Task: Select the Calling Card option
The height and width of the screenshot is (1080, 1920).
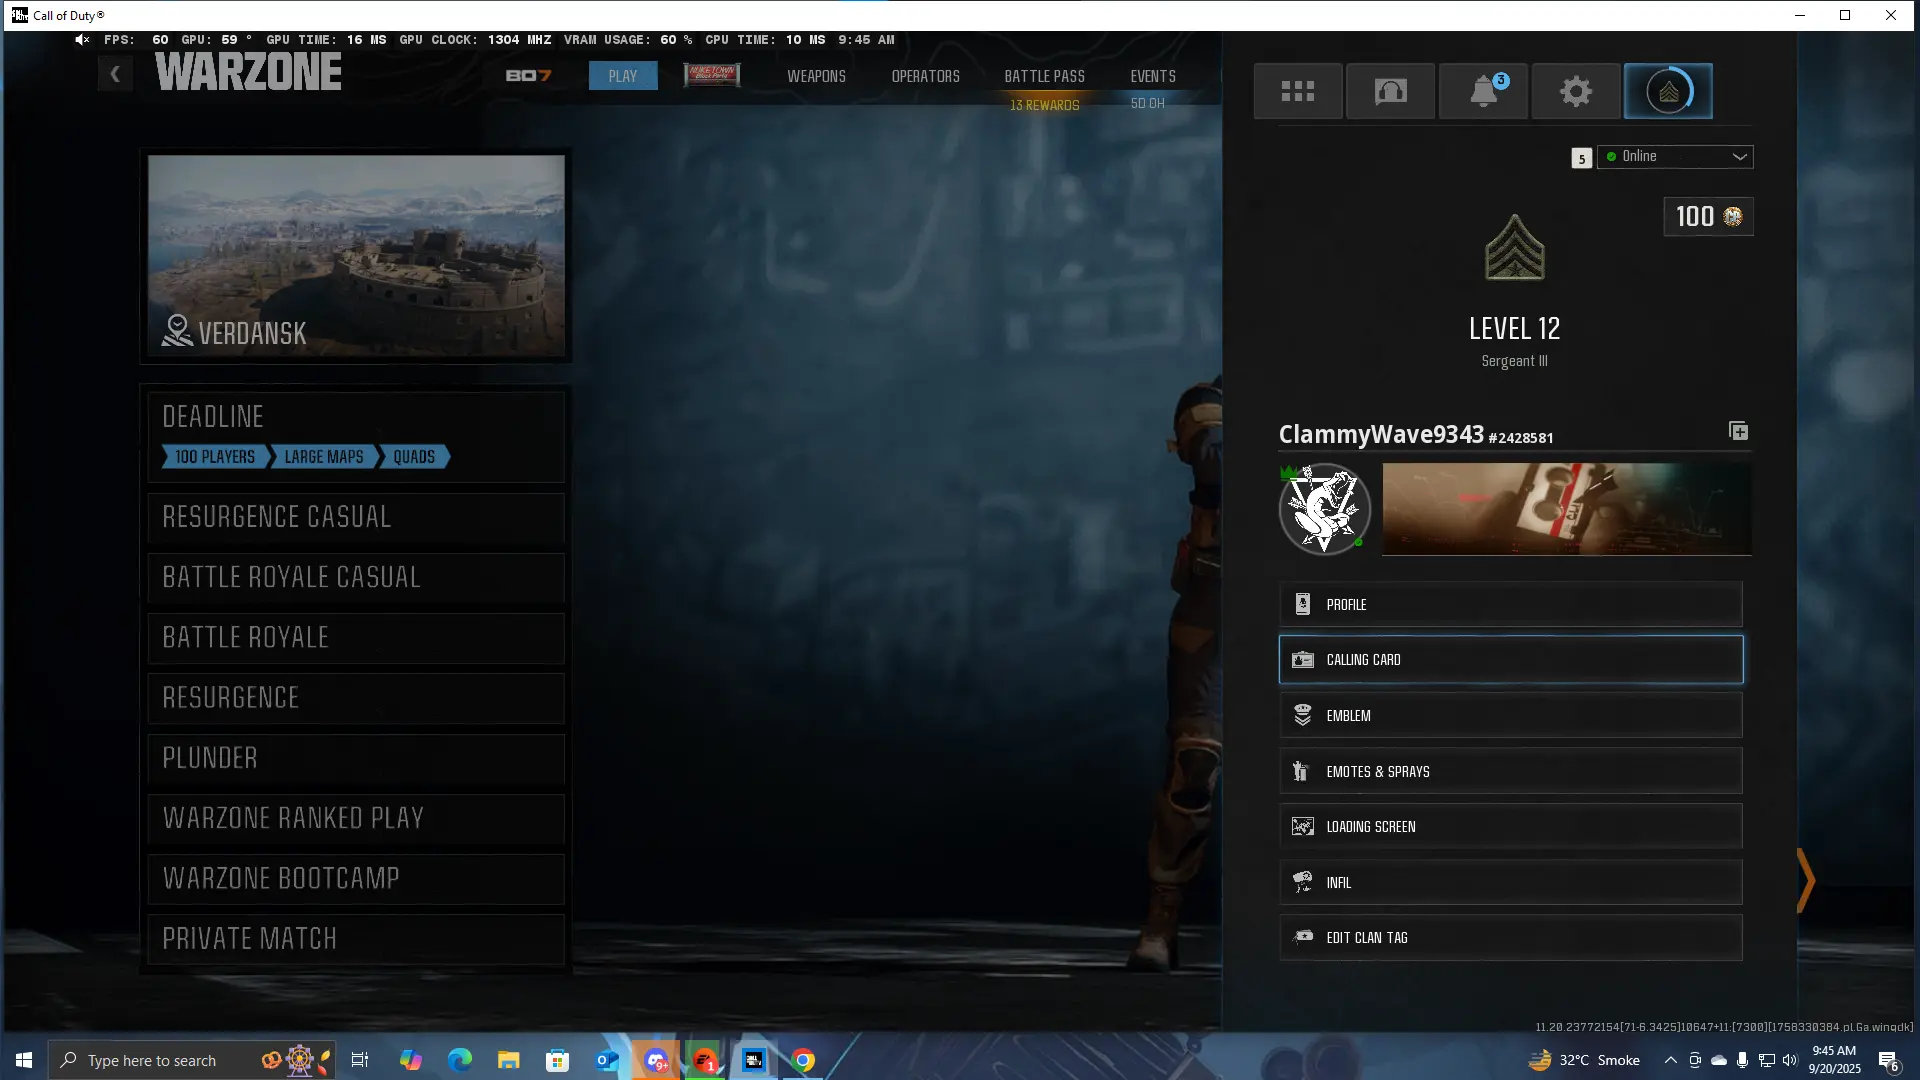Action: point(1510,660)
